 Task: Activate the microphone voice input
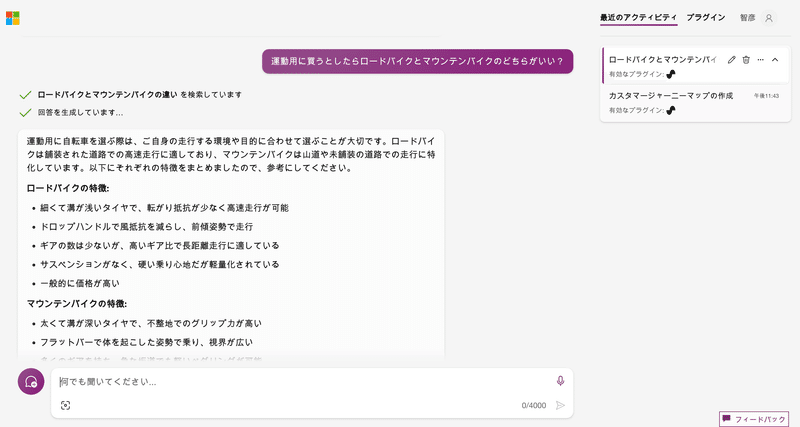[560, 381]
